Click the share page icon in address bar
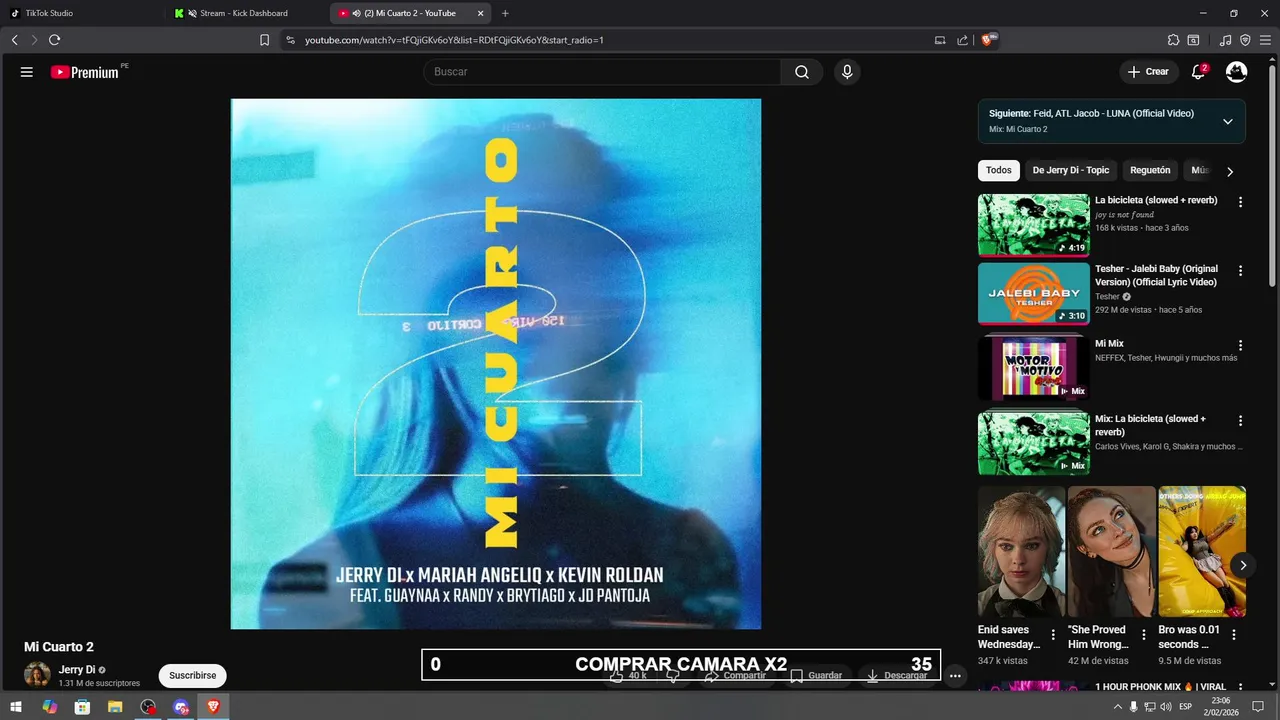1280x720 pixels. 962,40
